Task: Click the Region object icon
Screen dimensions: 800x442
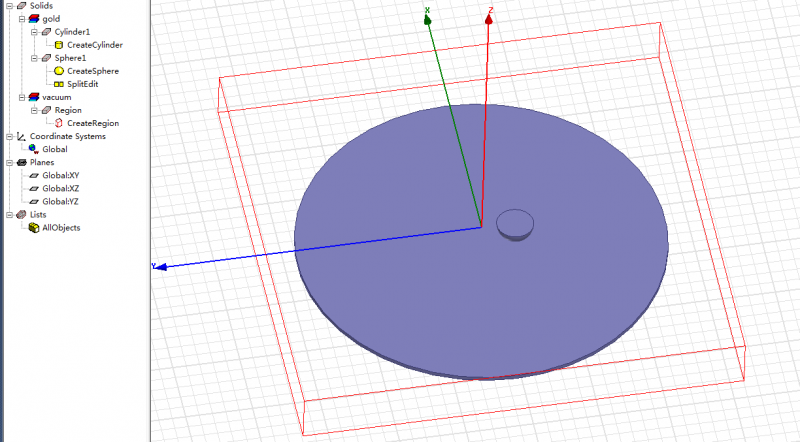Action: click(46, 110)
